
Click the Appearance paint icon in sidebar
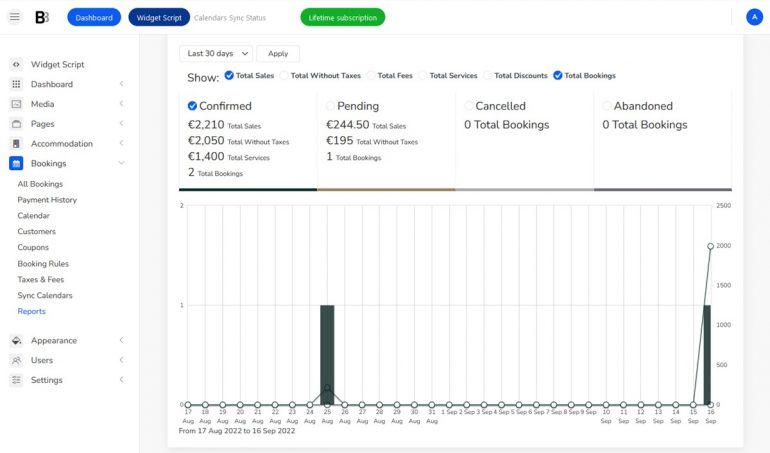pos(16,340)
